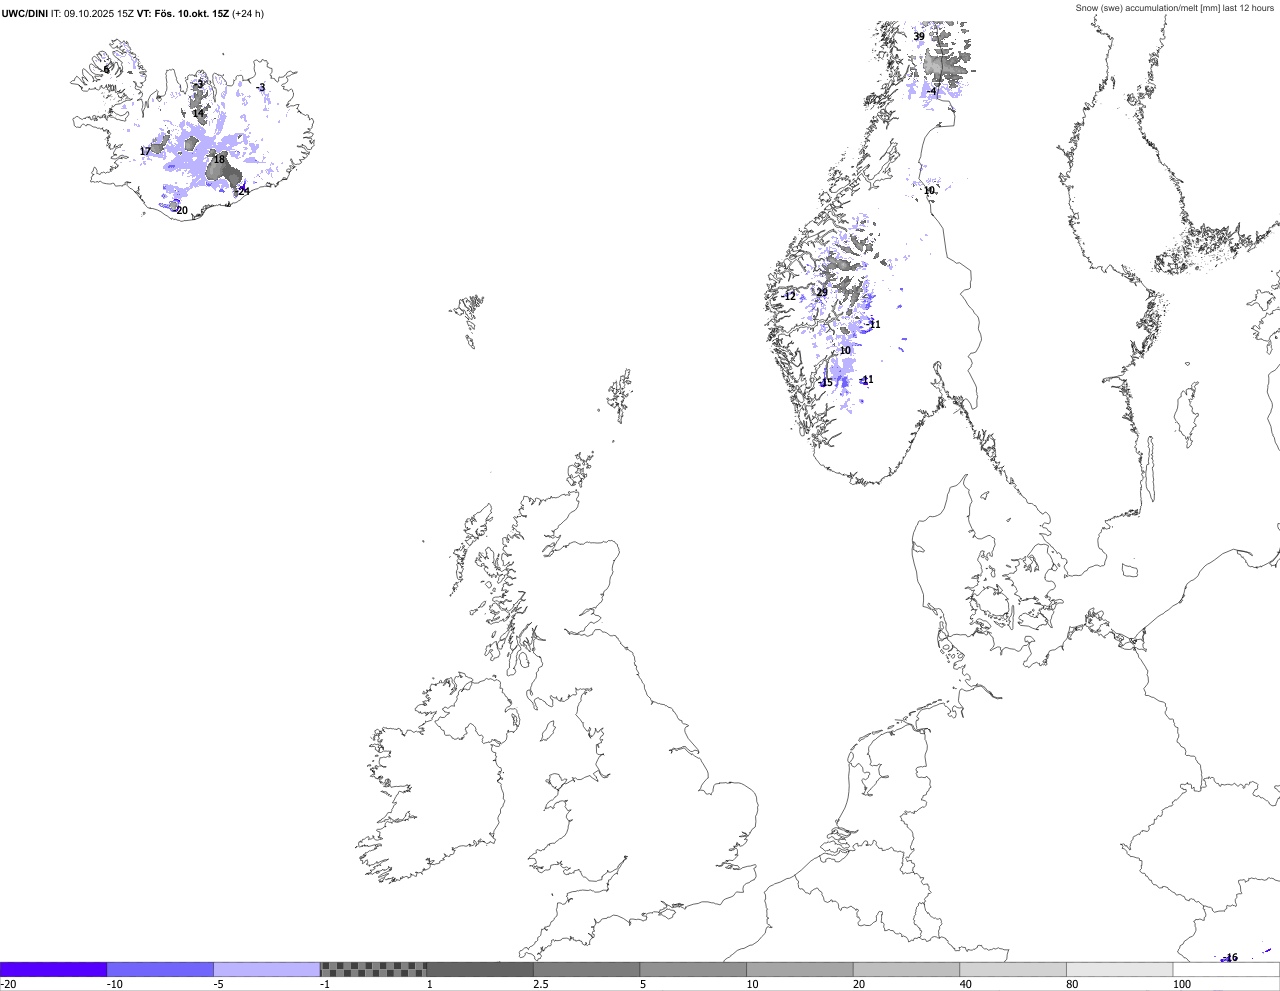Click the 20 tick label on the legend scale
1280x991 pixels.
coord(859,984)
